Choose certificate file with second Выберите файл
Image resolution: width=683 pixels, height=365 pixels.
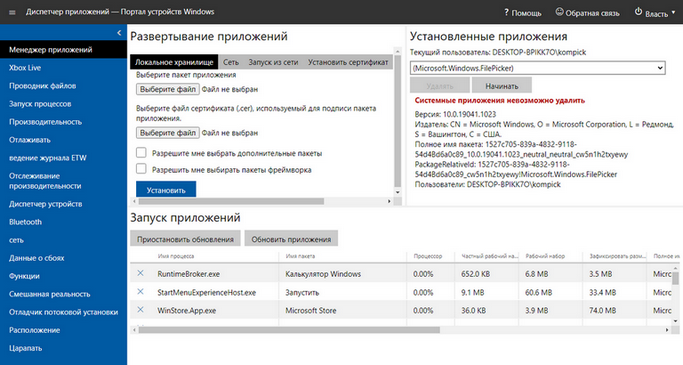click(168, 133)
